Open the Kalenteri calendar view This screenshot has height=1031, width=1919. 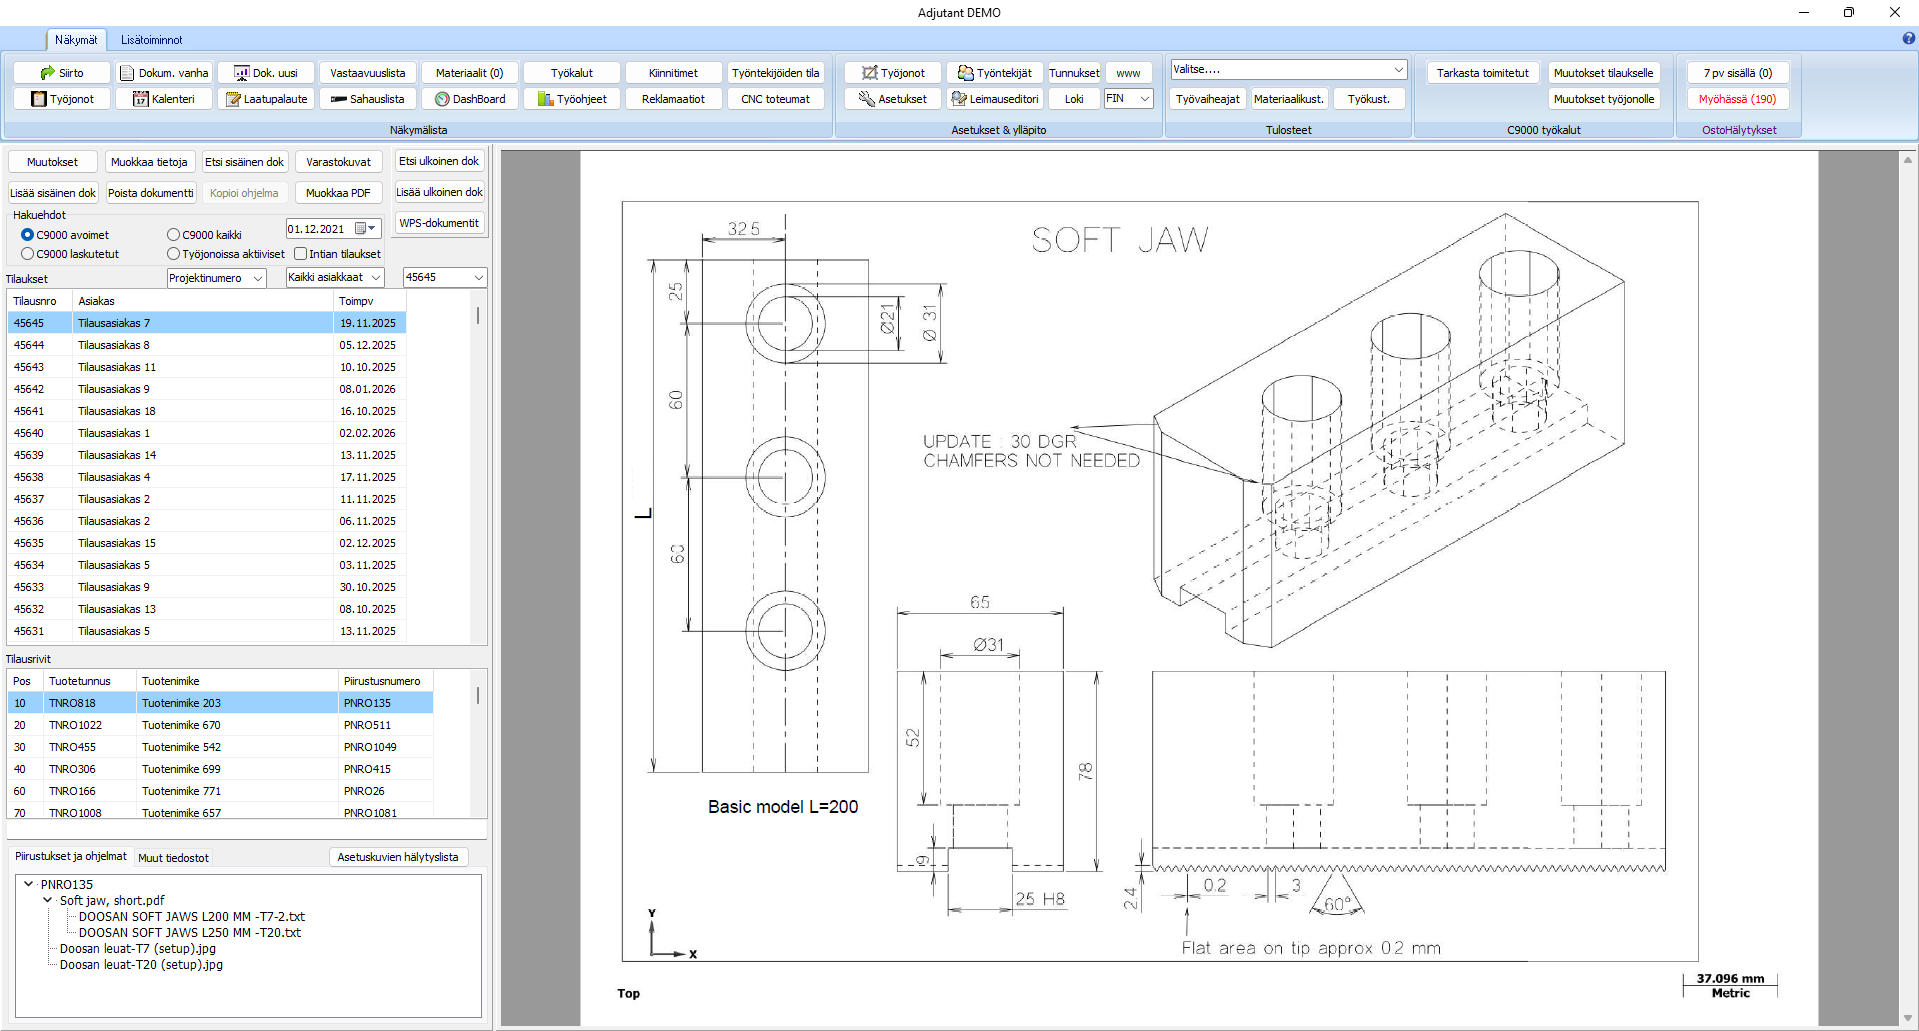(164, 99)
